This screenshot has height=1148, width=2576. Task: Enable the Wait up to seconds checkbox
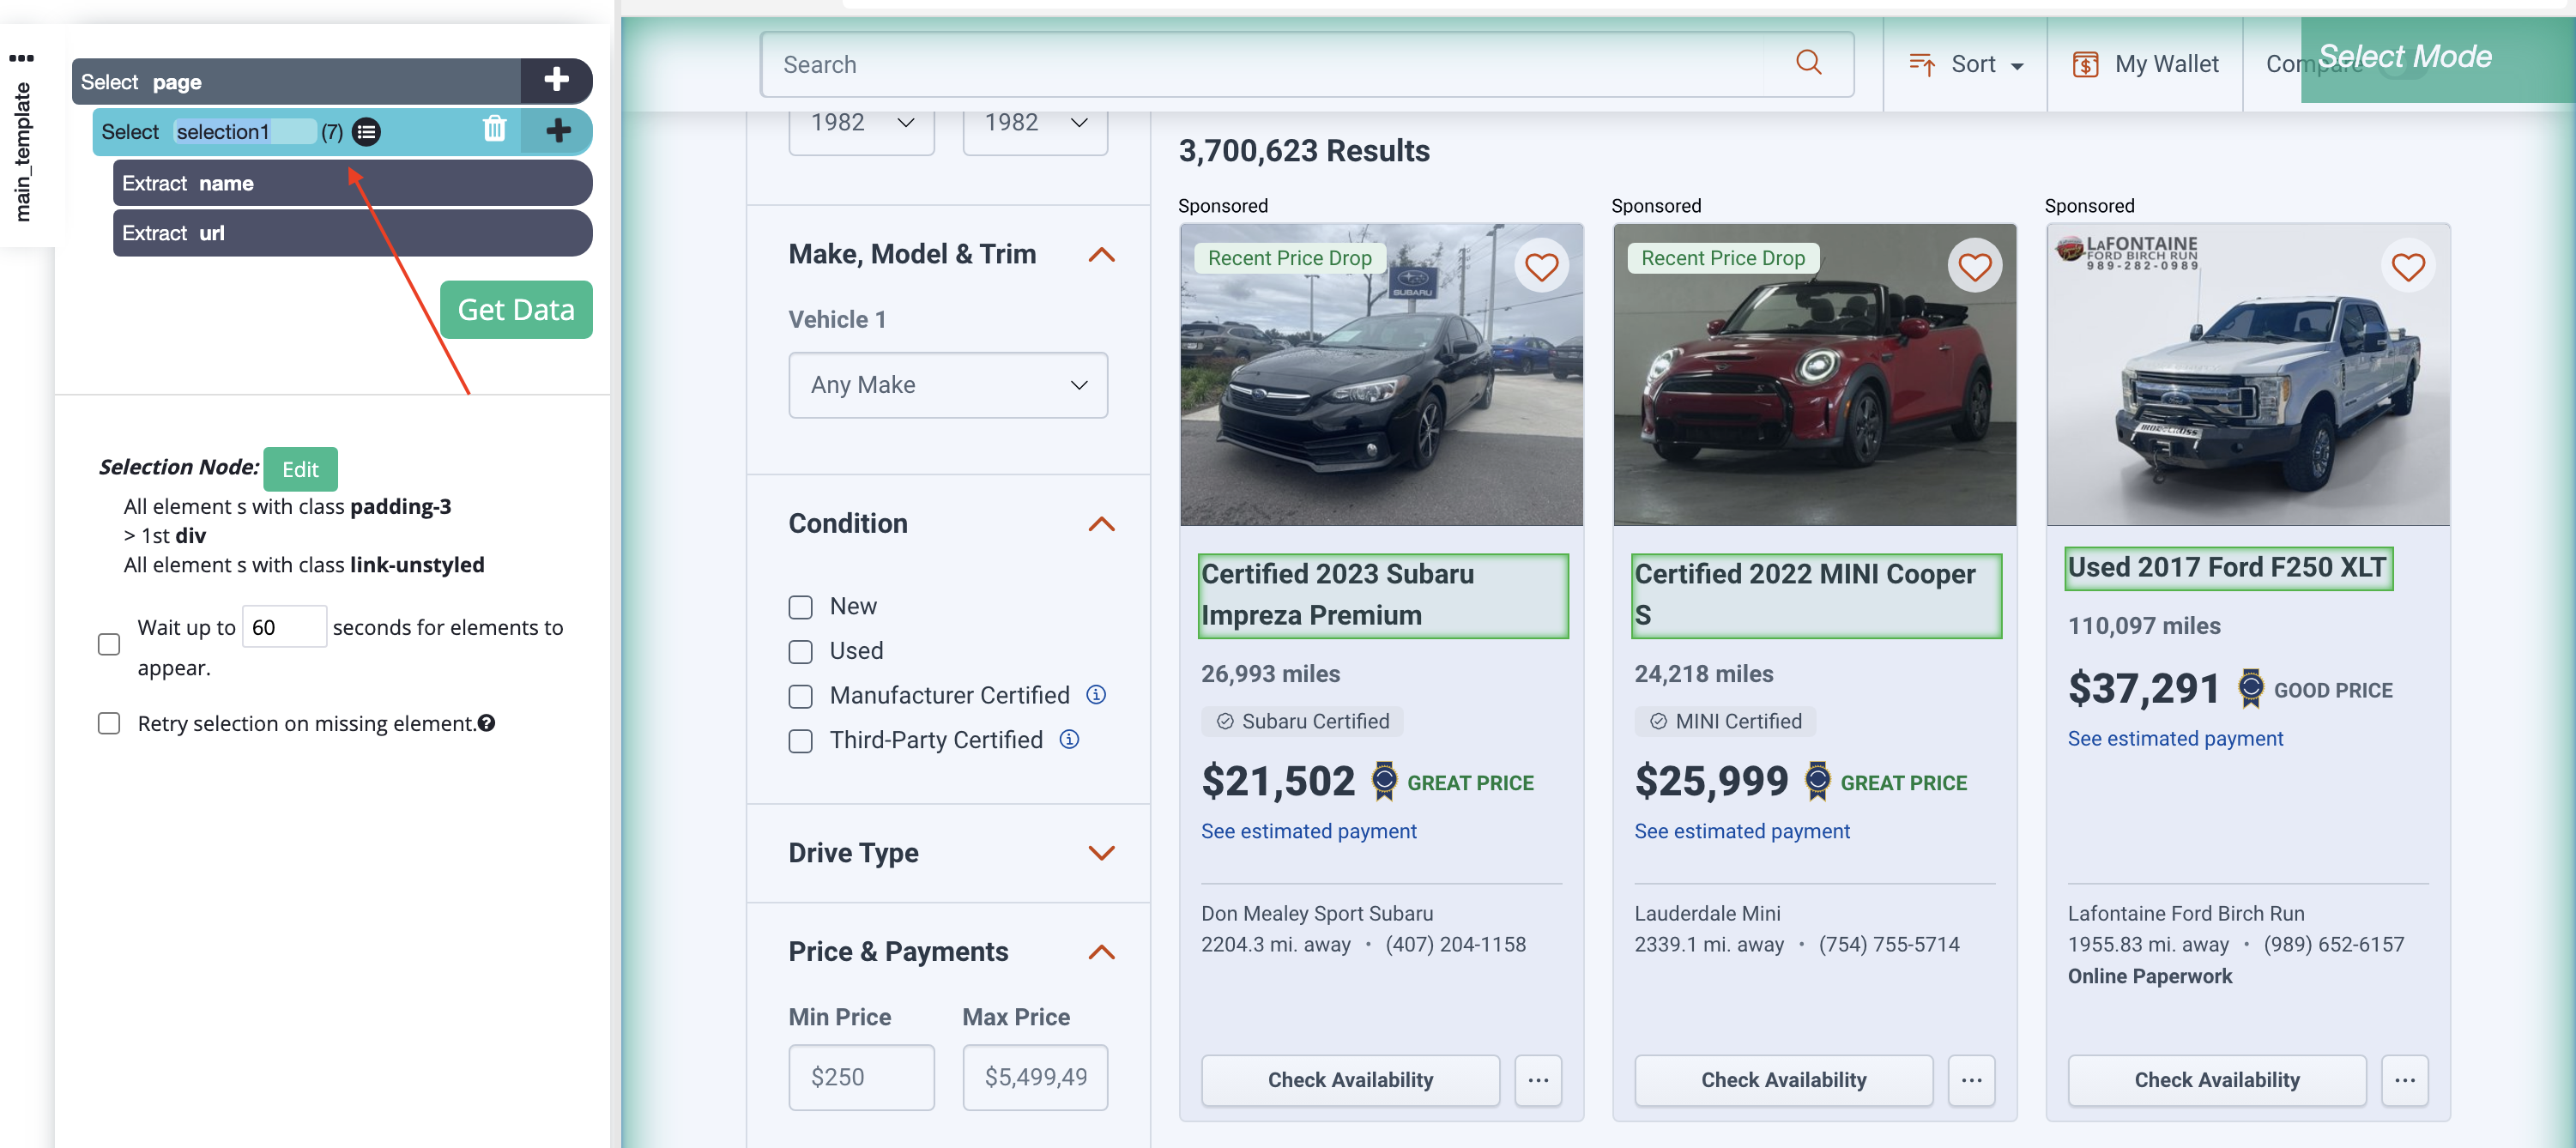109,644
